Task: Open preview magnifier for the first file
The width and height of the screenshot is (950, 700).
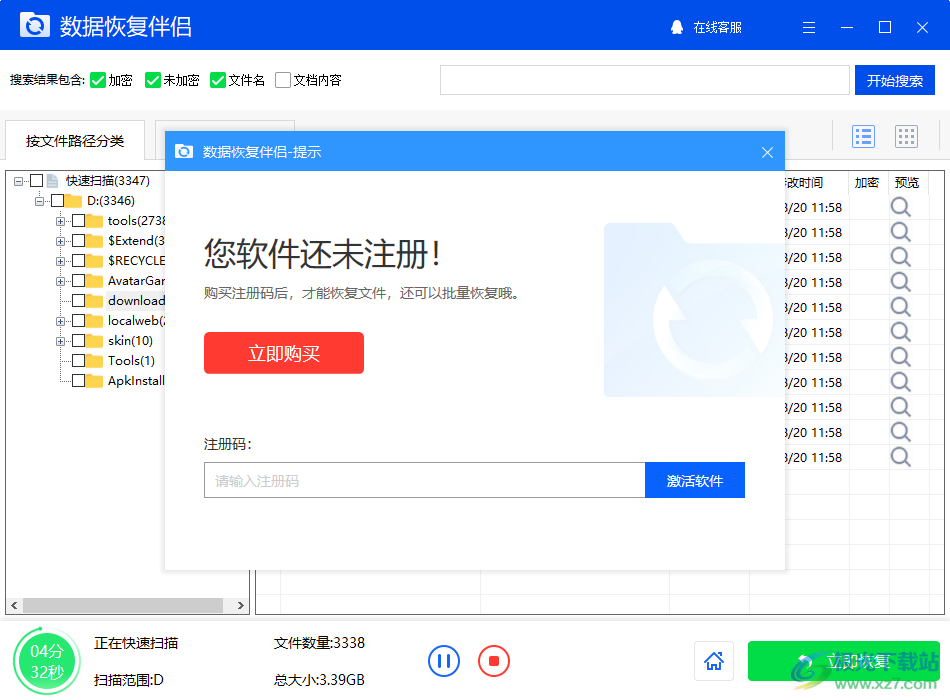Action: click(x=901, y=207)
